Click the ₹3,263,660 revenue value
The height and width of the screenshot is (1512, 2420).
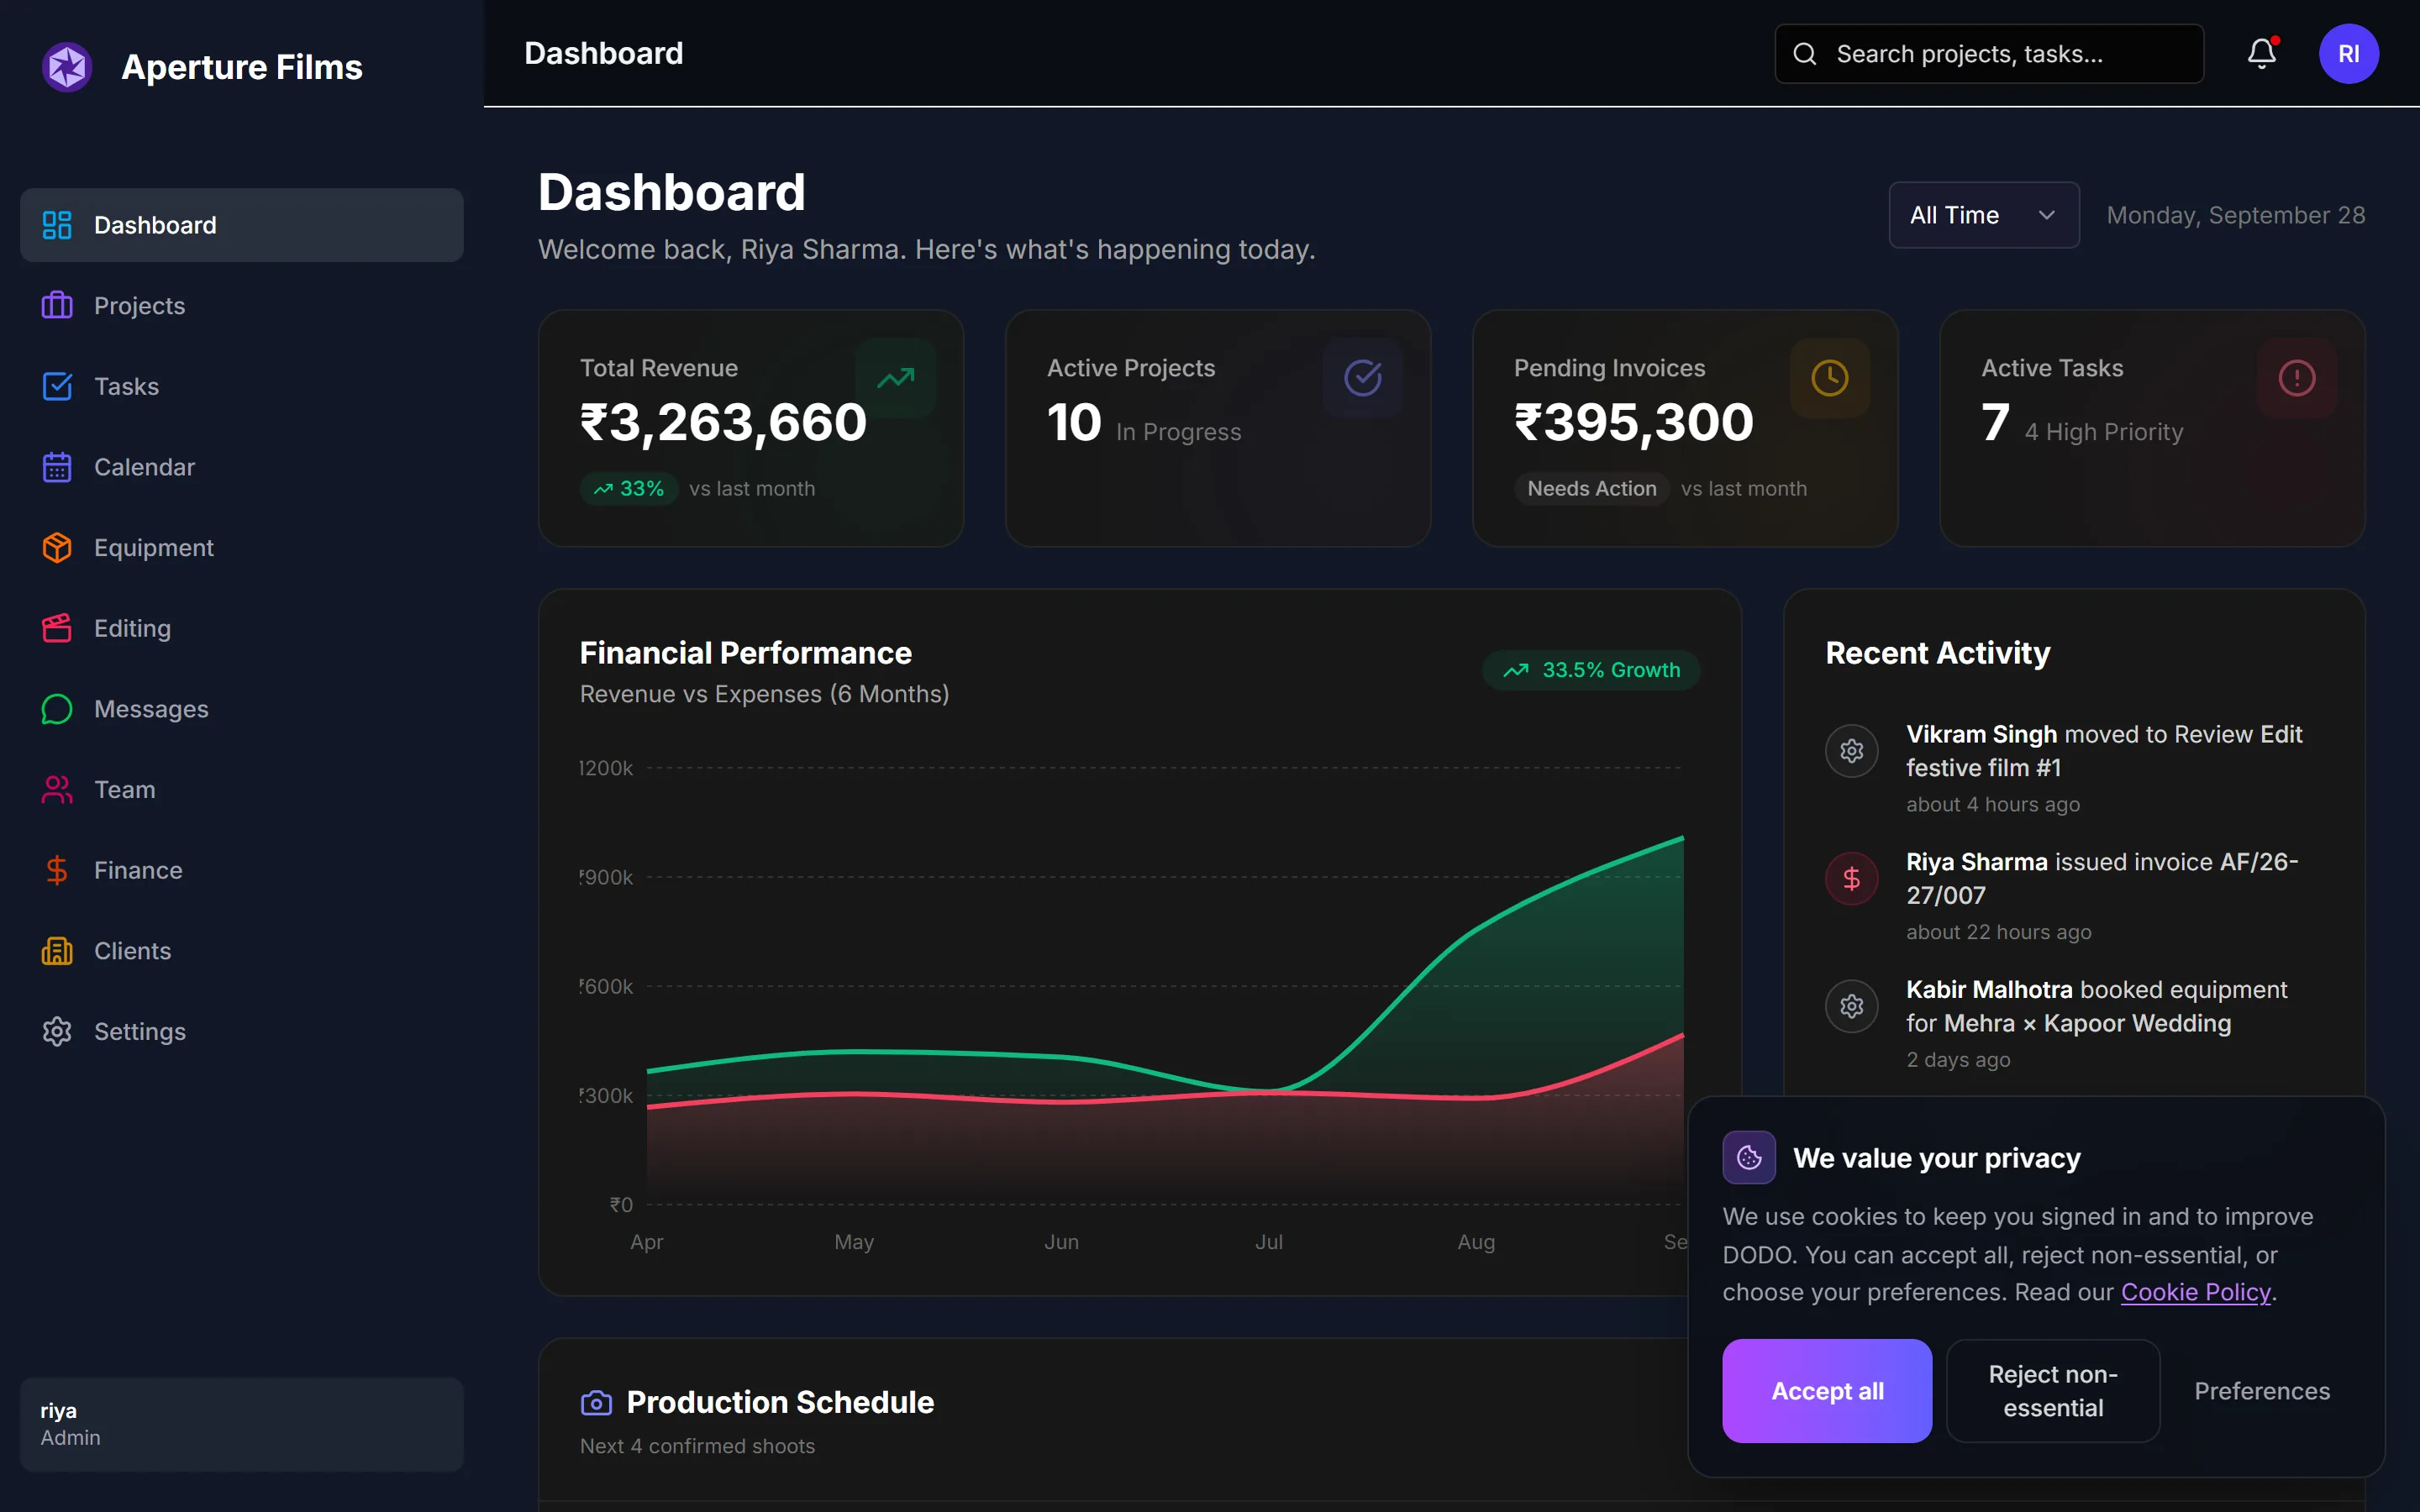click(723, 422)
